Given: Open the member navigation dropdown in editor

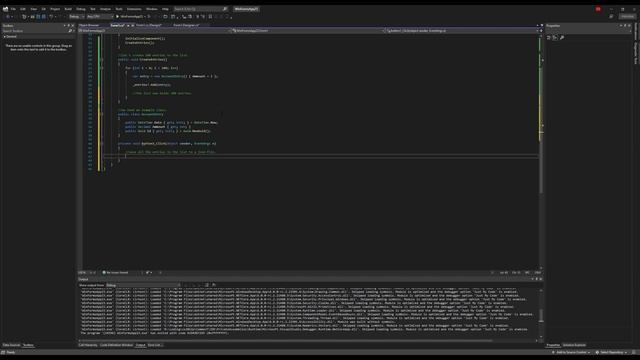Looking at the screenshot, I should click(x=461, y=31).
